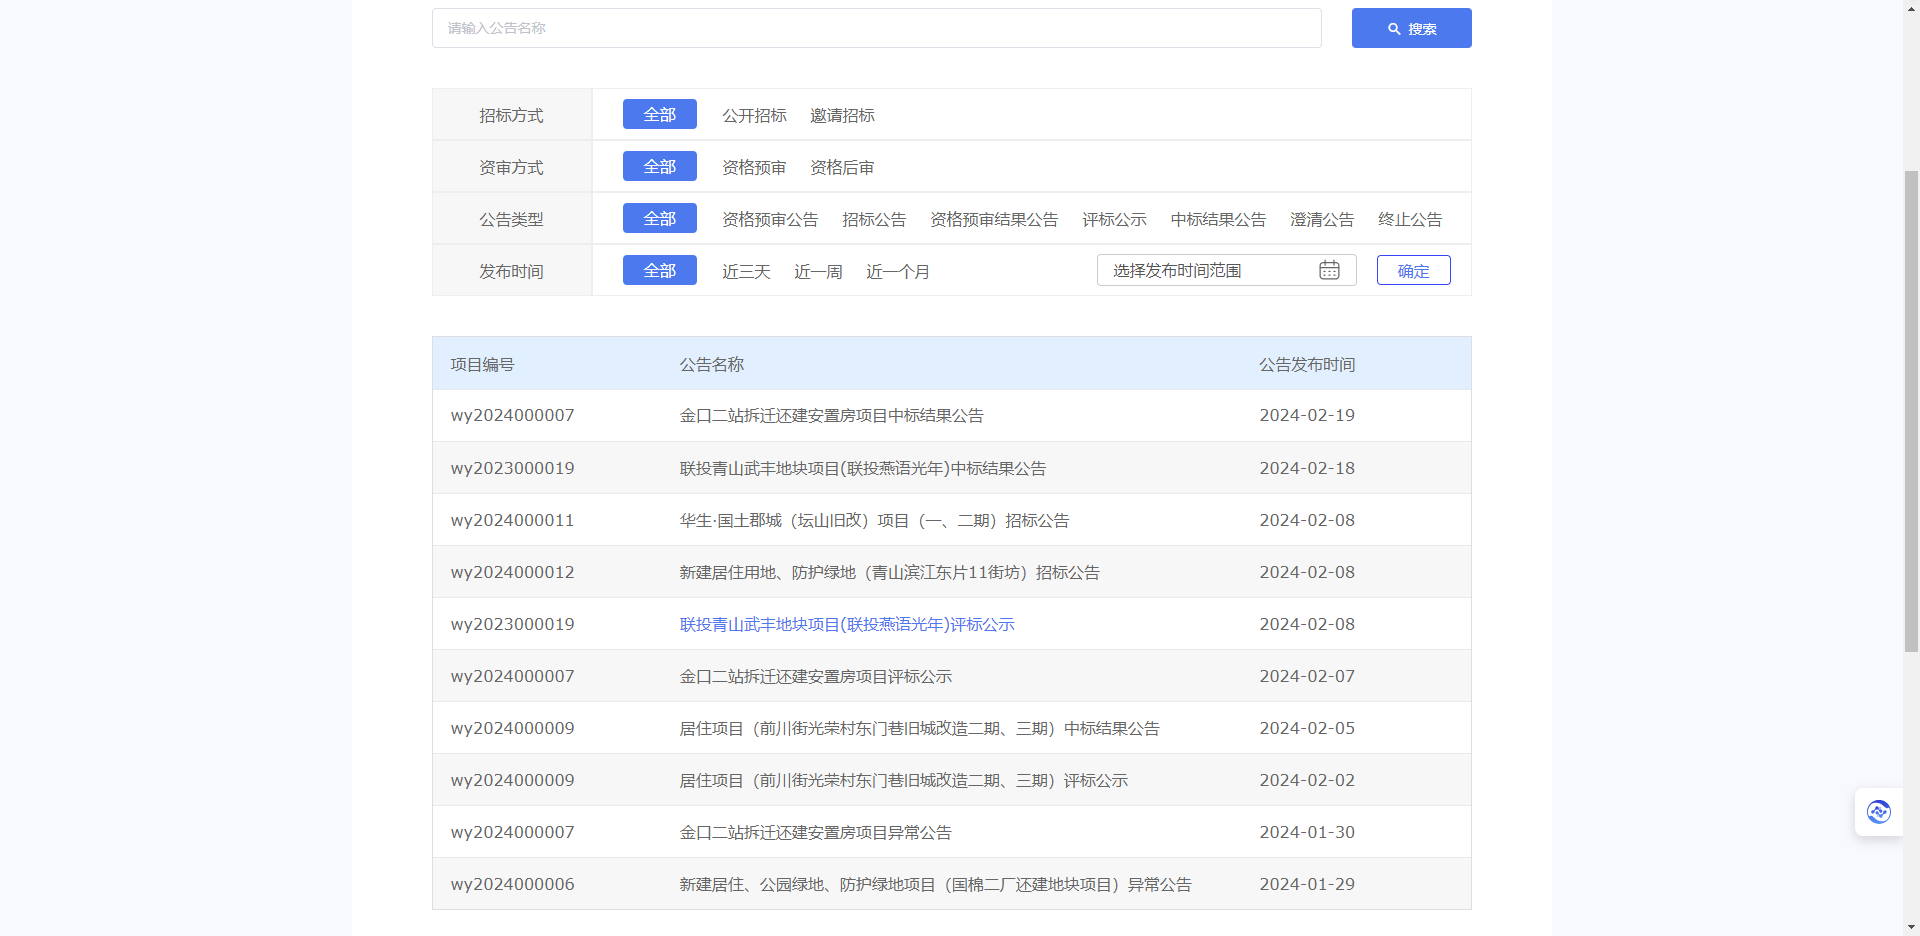Open highlighted 联投青山武丰地块项目评标公示 link
Screen dimensions: 1920x936
[847, 624]
